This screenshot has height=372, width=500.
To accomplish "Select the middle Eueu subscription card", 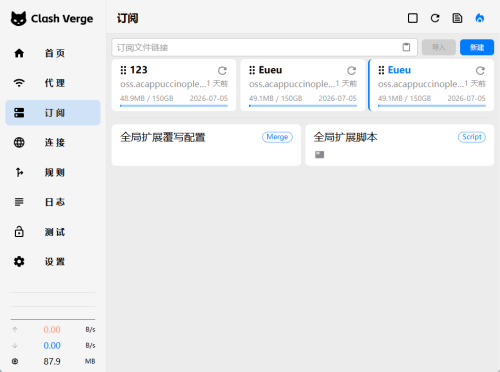I will point(303,85).
